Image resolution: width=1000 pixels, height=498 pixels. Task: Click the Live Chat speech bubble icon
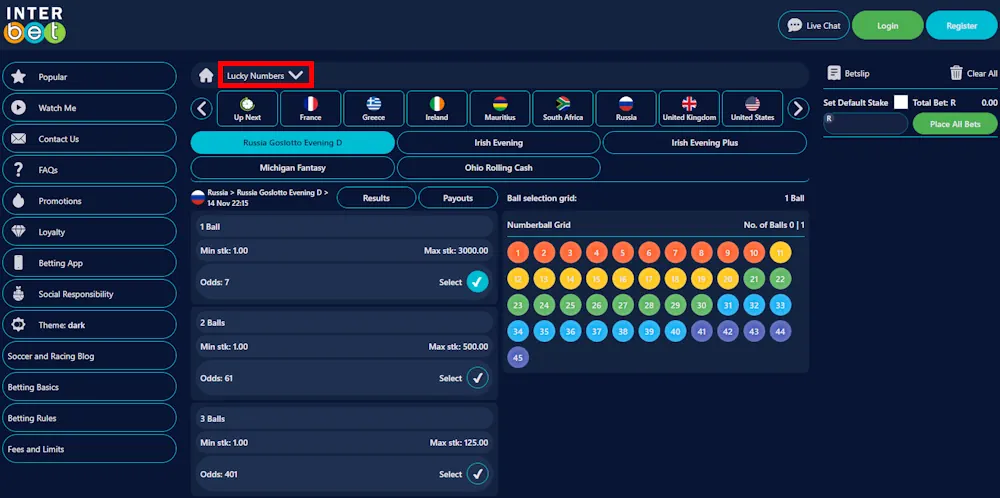coord(795,26)
